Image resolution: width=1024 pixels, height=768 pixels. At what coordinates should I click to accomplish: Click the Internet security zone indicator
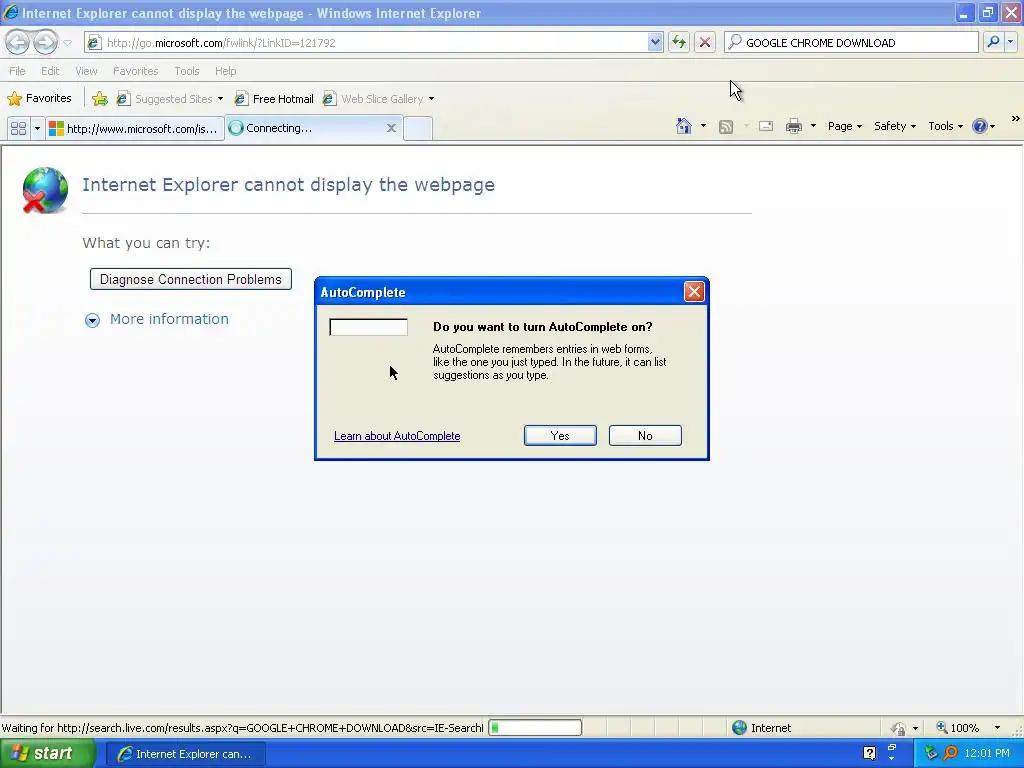762,728
